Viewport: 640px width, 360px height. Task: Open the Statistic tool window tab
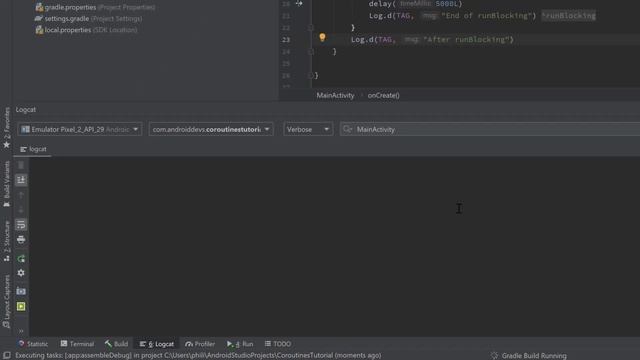(x=33, y=344)
